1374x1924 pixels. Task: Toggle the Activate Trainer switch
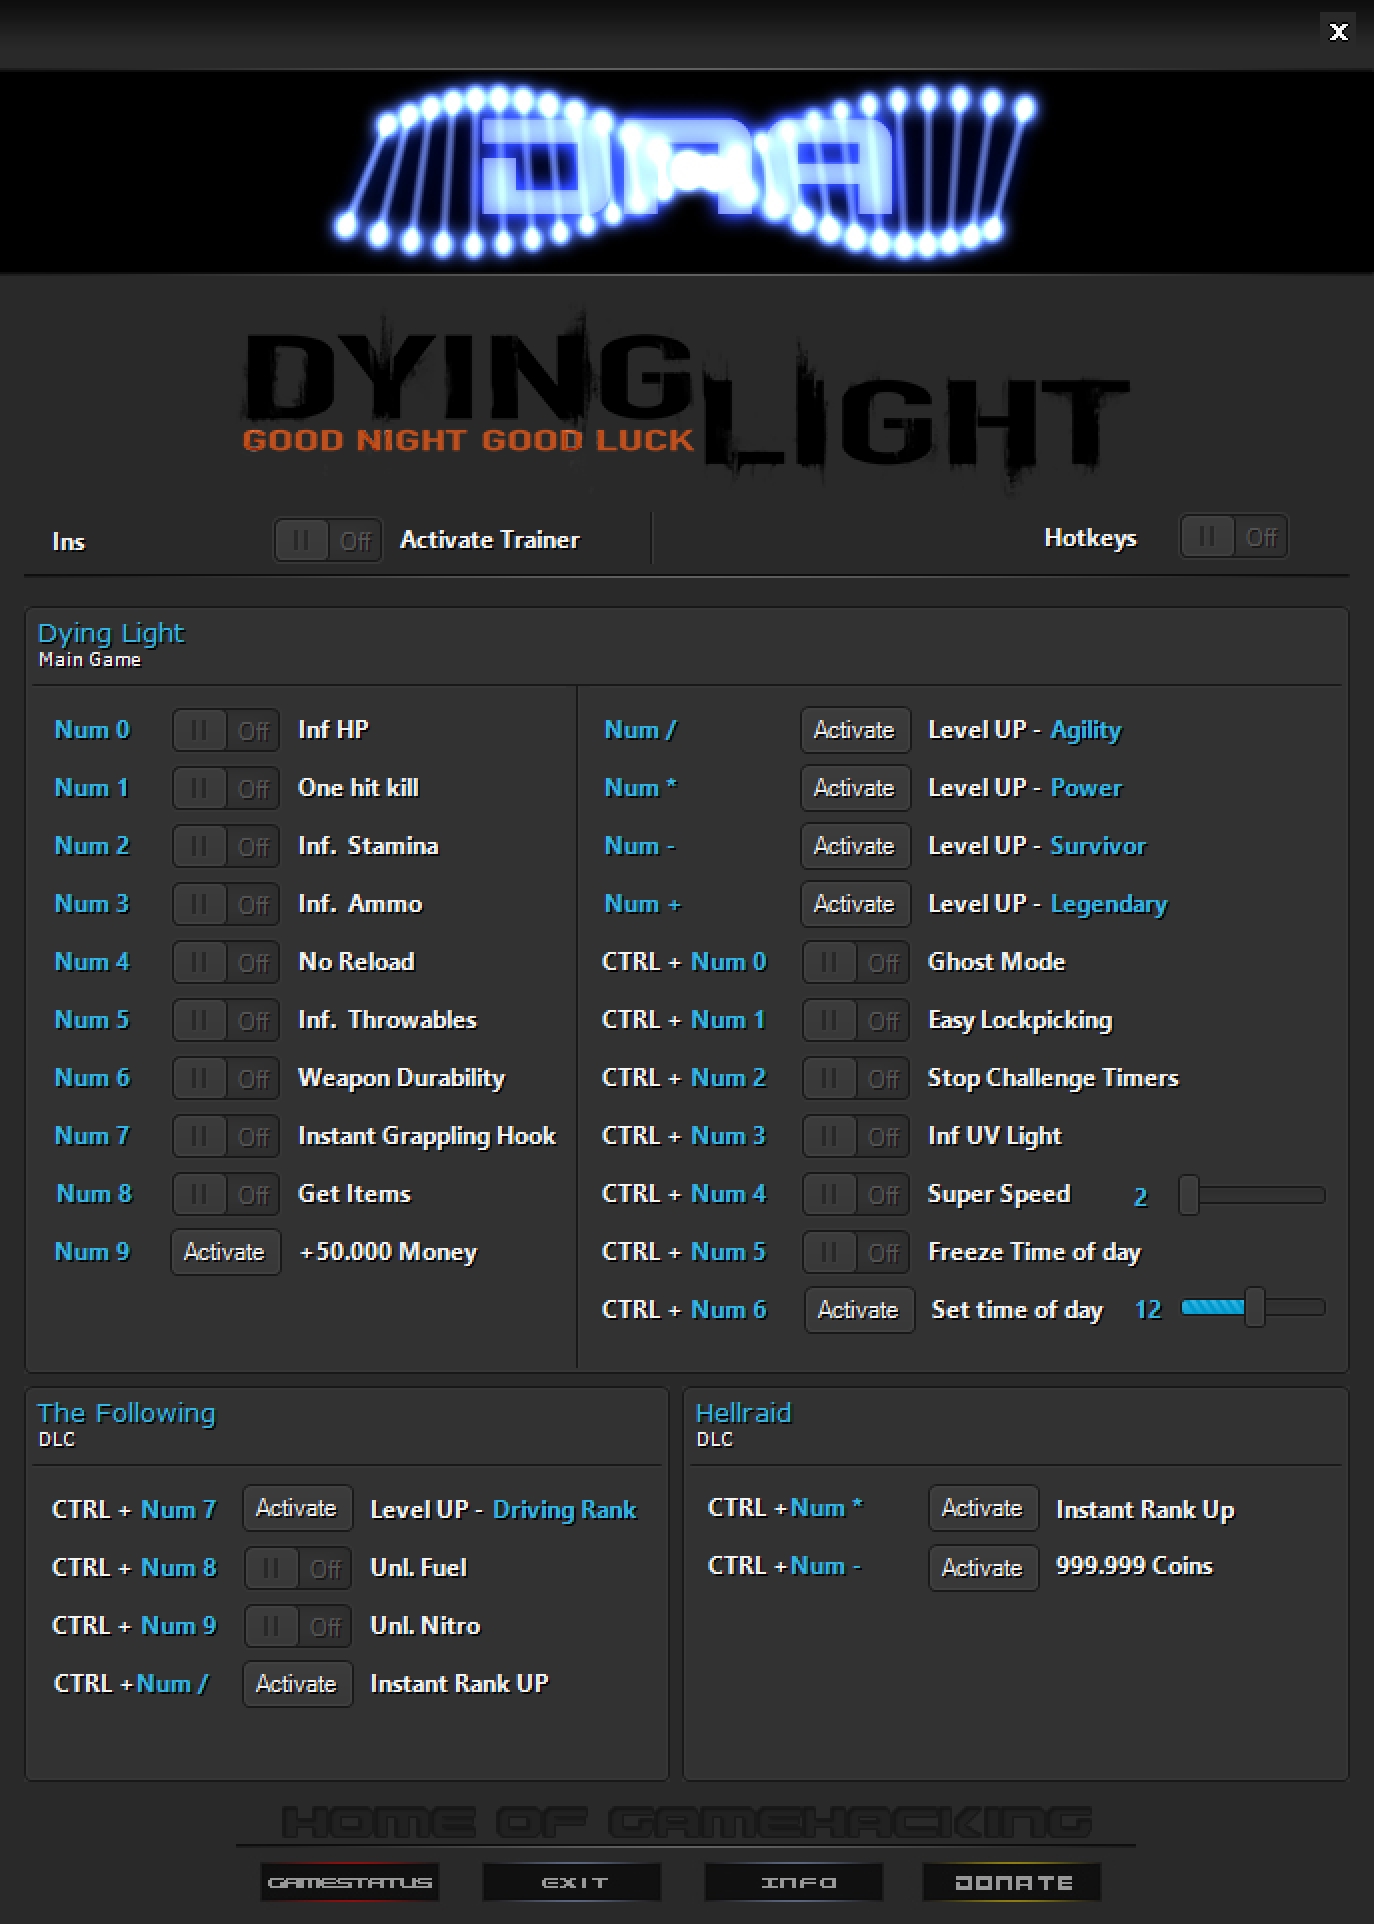click(328, 540)
